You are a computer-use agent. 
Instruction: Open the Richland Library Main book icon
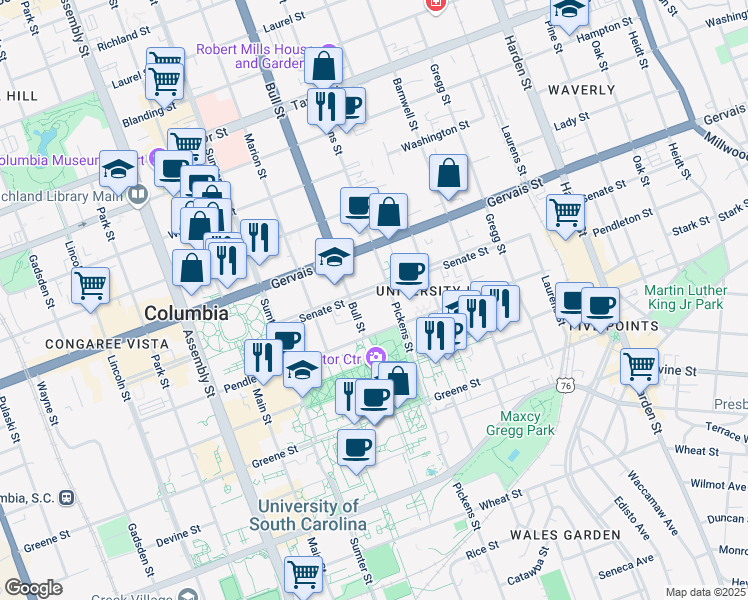click(138, 194)
